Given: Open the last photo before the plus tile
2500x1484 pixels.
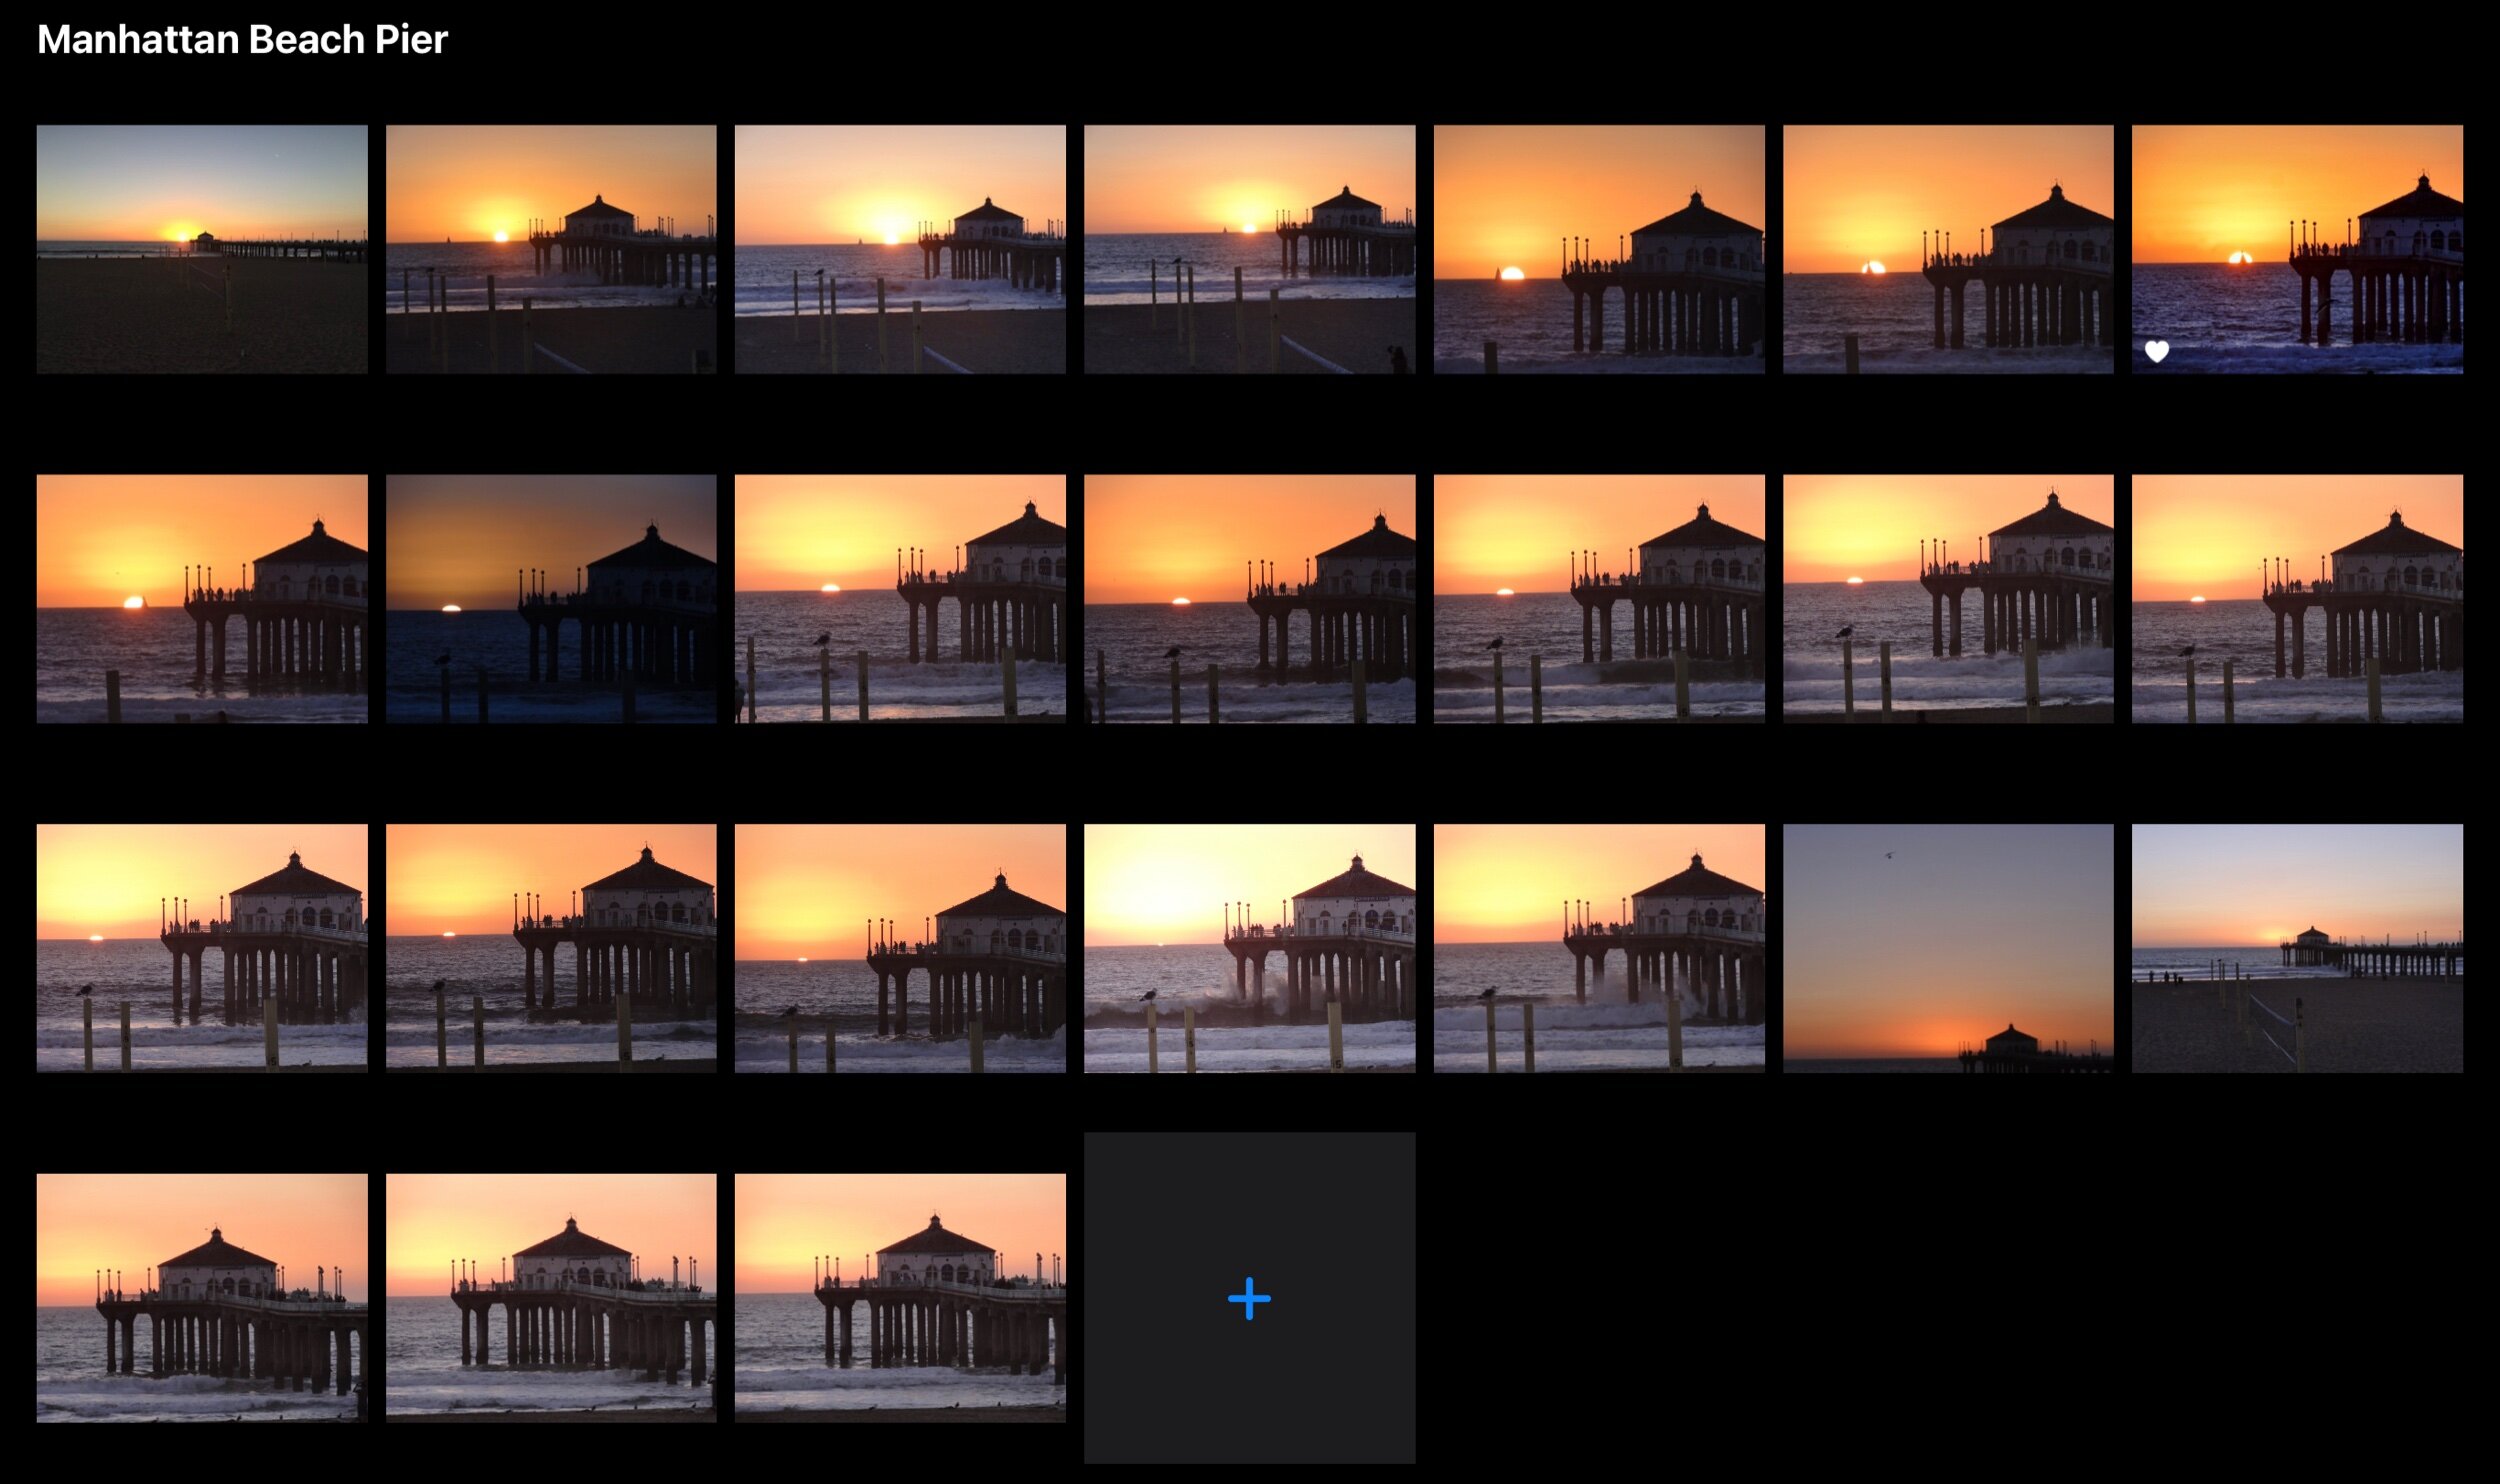Looking at the screenshot, I should pos(900,1297).
